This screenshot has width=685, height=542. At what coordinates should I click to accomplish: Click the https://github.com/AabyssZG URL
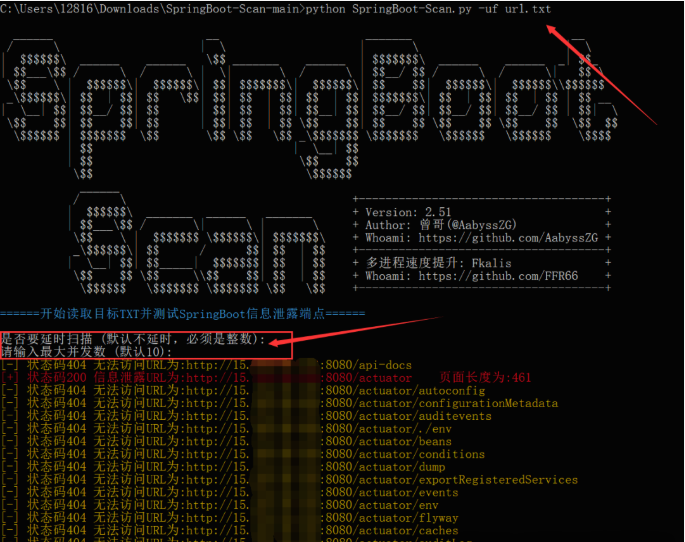pos(508,238)
